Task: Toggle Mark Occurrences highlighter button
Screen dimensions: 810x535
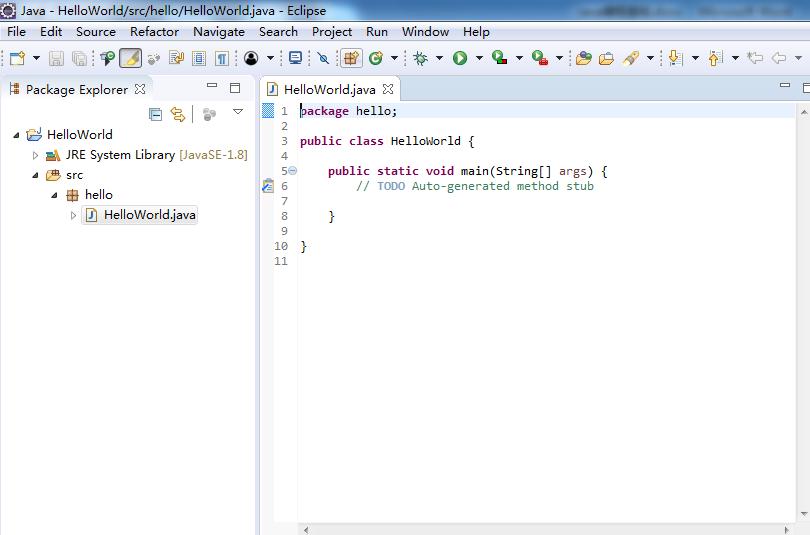Action: (x=130, y=58)
